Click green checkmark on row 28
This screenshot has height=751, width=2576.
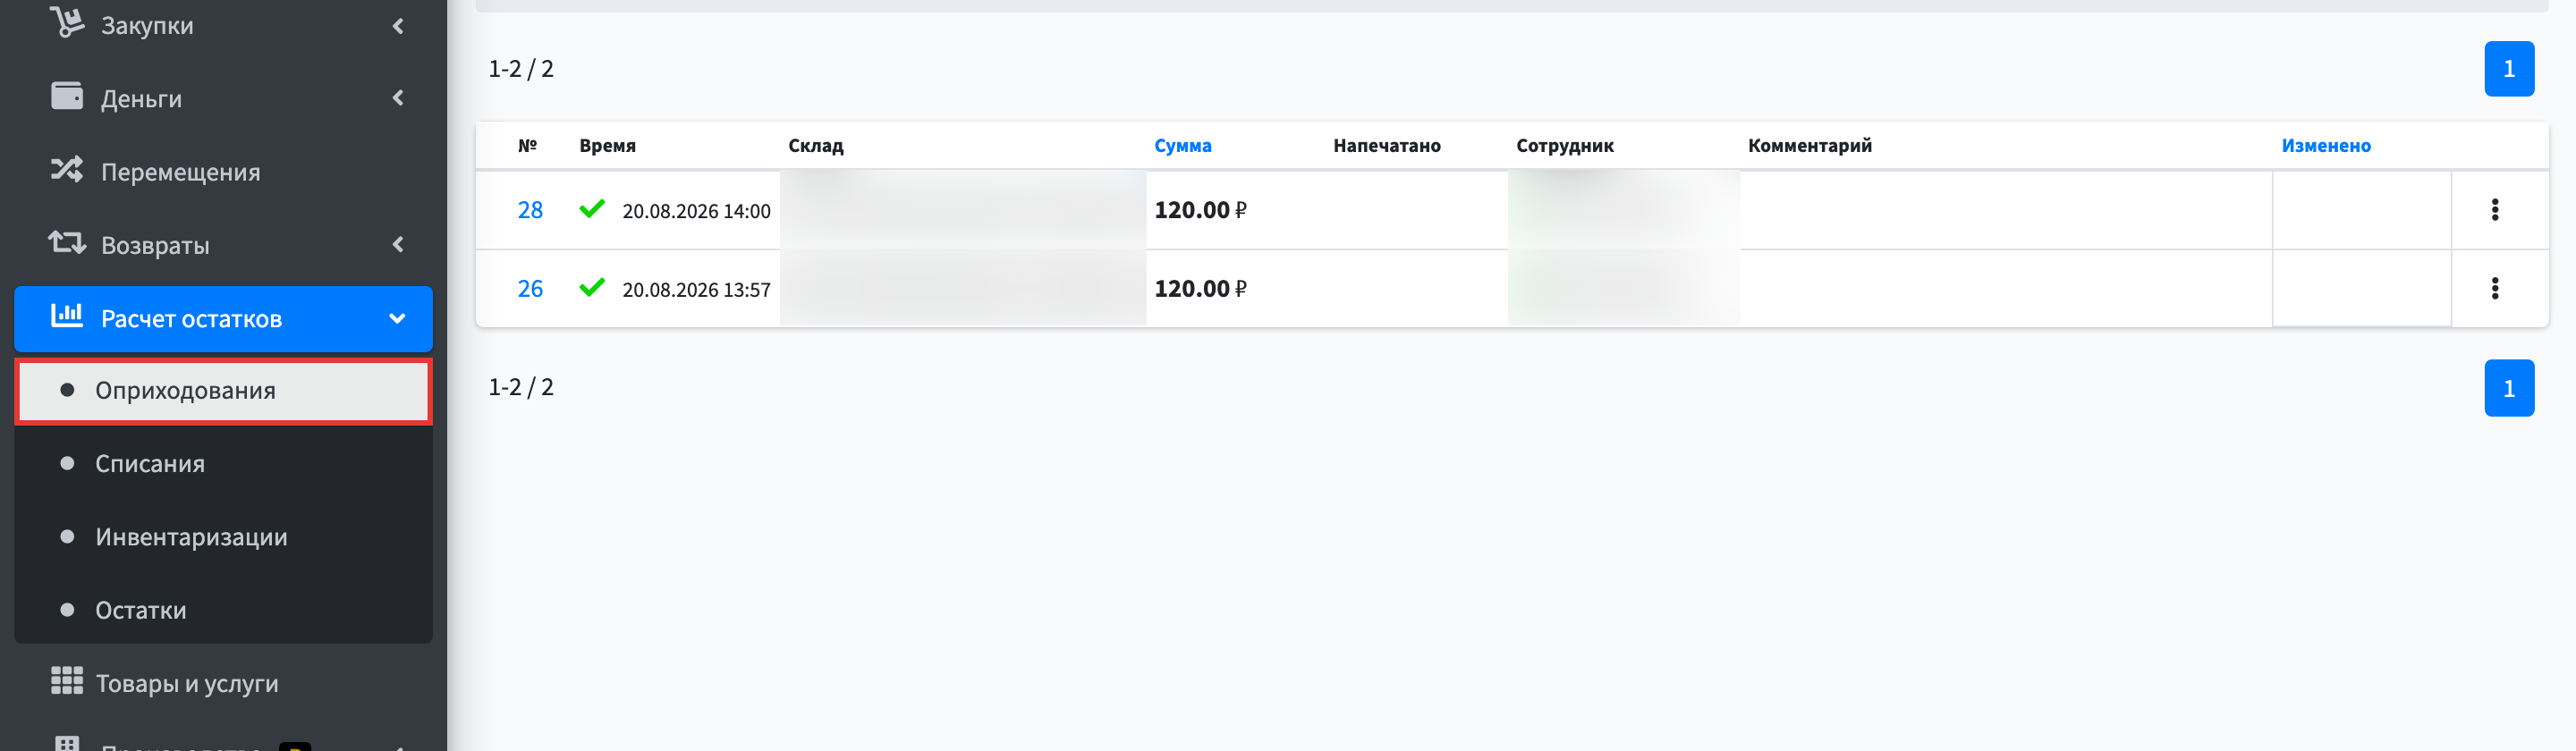click(592, 208)
